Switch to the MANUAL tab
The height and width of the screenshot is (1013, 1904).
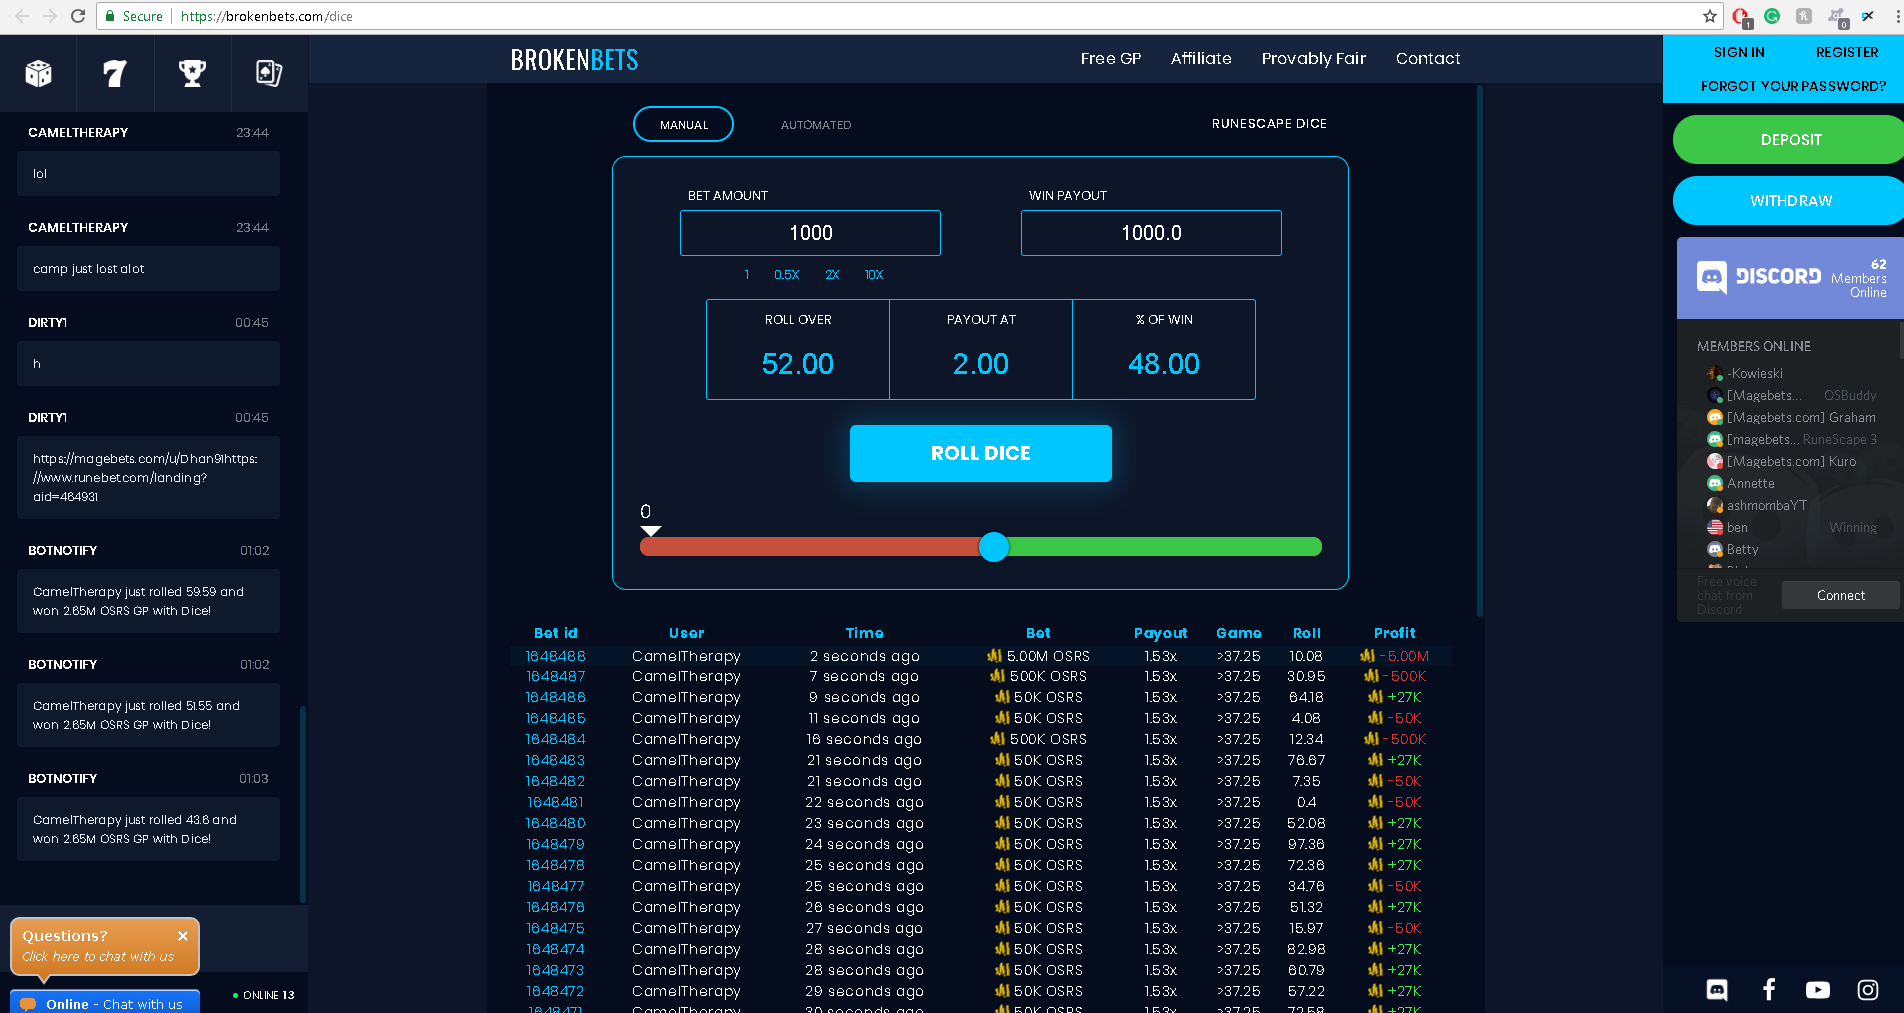click(x=684, y=125)
